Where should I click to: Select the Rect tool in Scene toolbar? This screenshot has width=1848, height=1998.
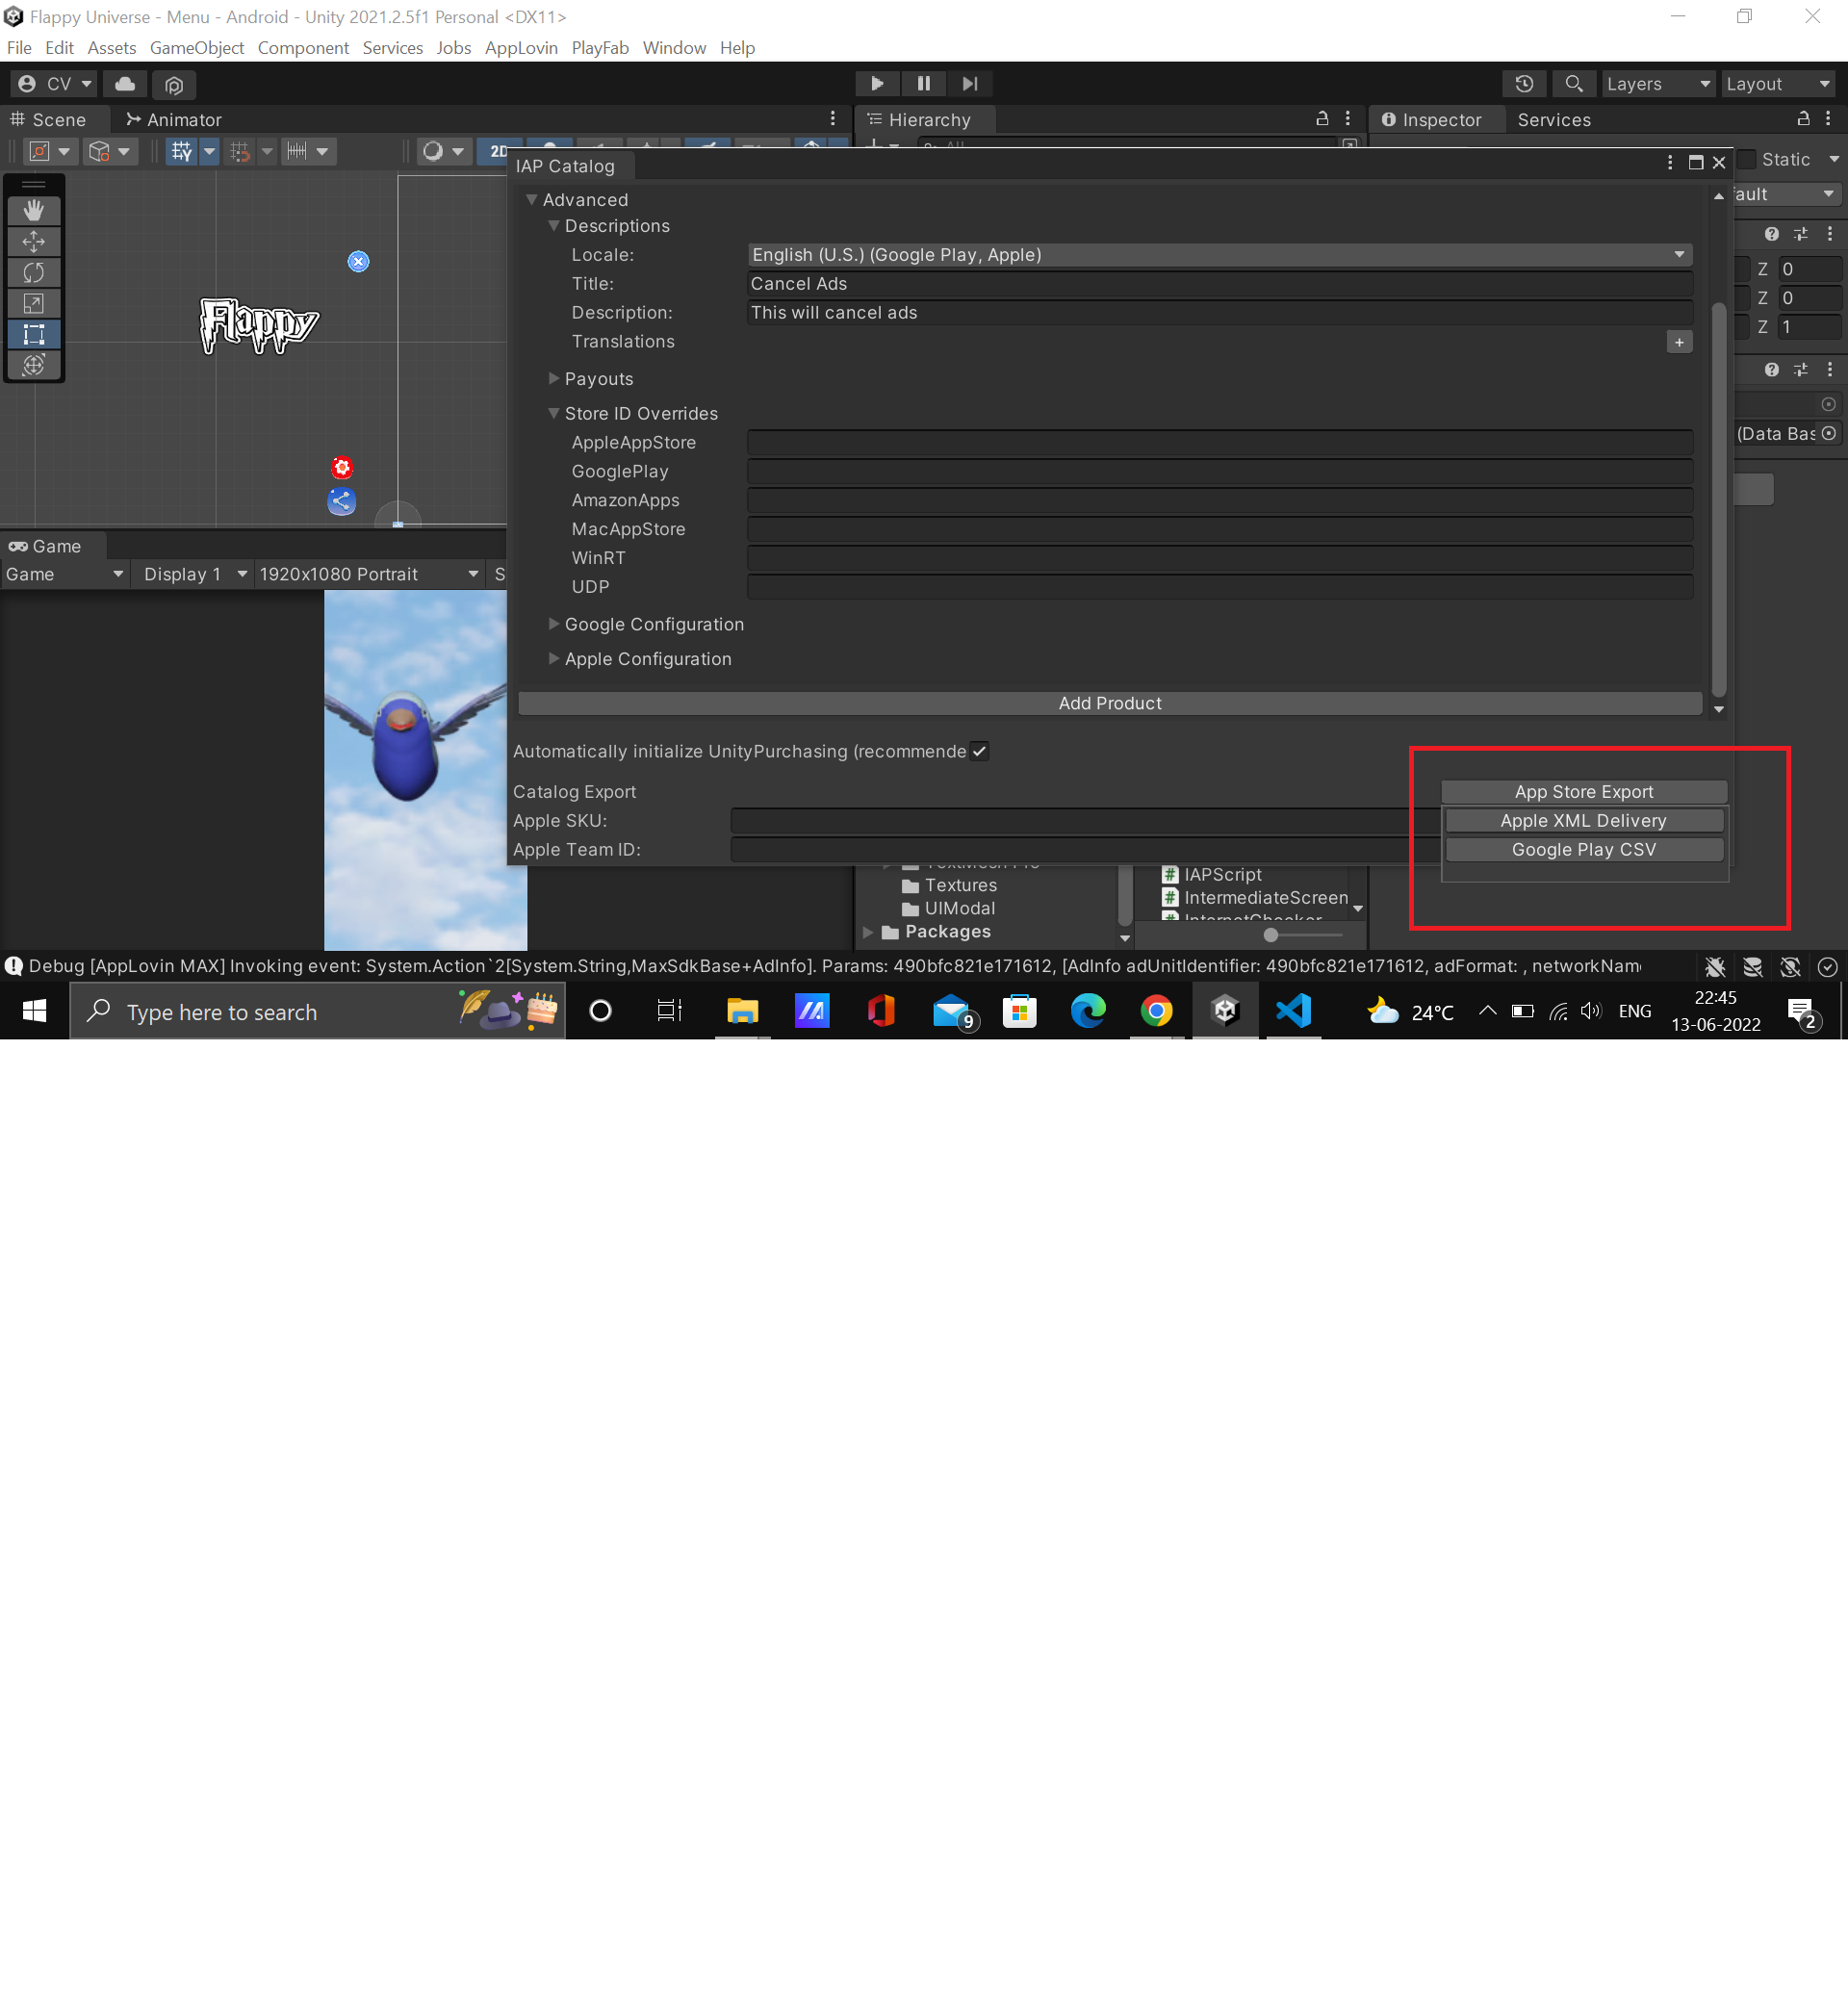[x=34, y=334]
